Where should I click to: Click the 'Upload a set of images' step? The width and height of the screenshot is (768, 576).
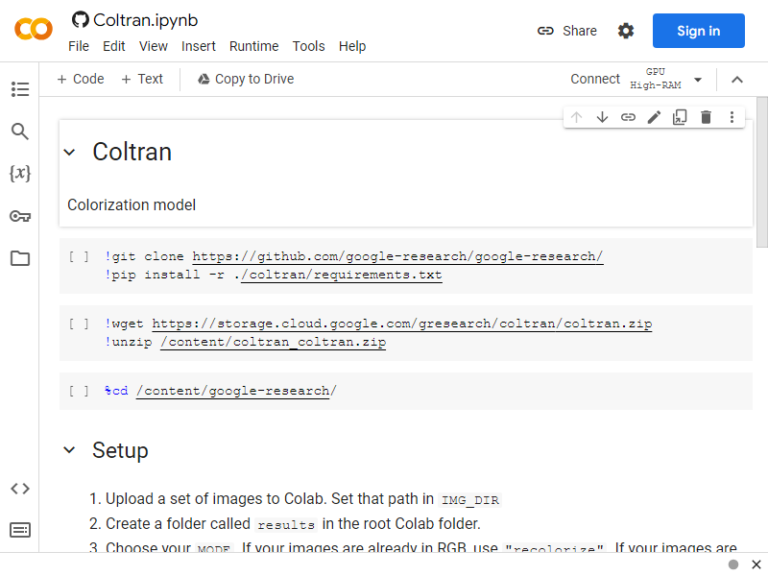[295, 499]
